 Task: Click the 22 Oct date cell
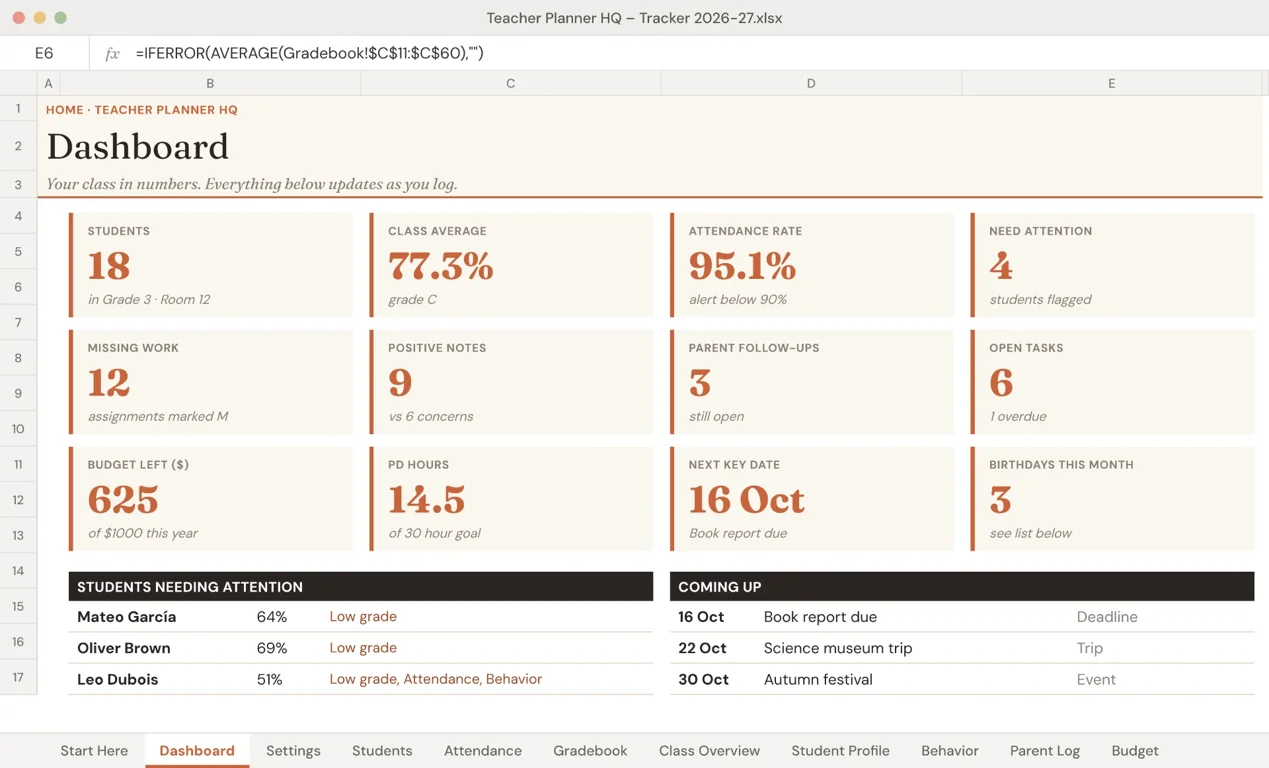702,648
